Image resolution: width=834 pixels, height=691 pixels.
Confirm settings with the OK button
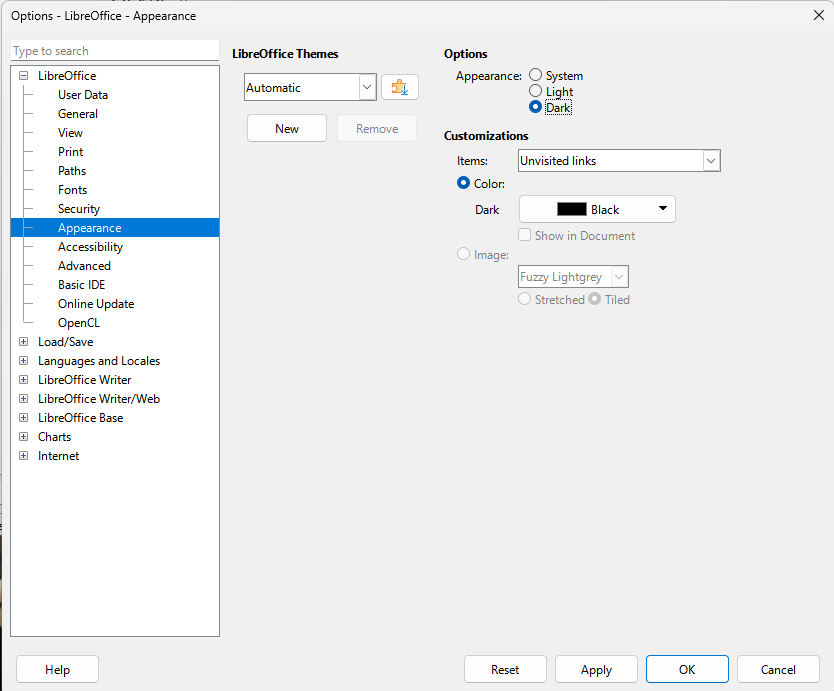click(687, 669)
